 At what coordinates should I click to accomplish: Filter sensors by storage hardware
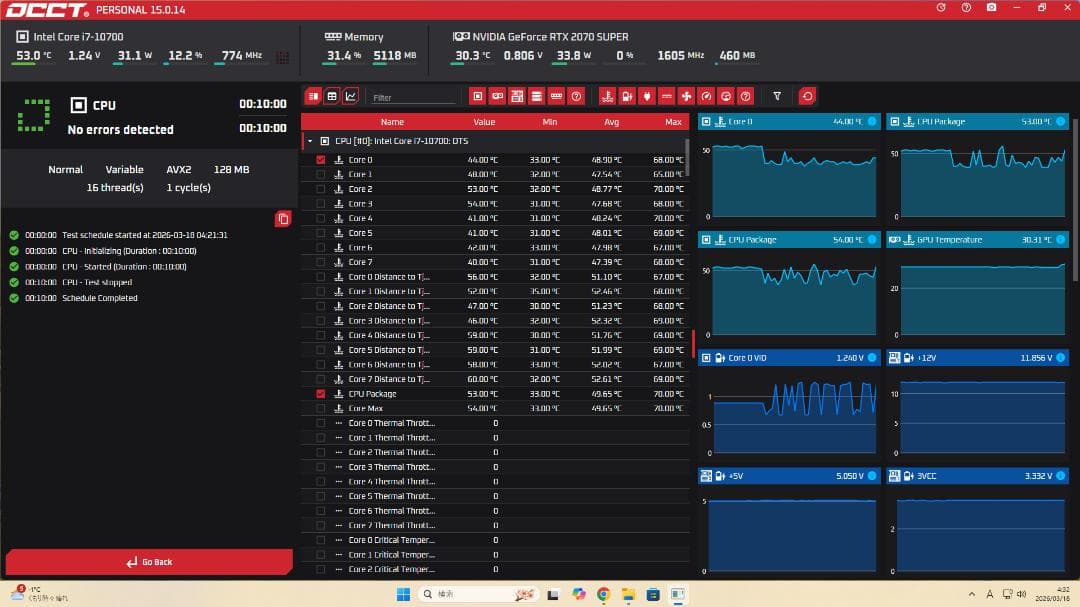(x=537, y=96)
